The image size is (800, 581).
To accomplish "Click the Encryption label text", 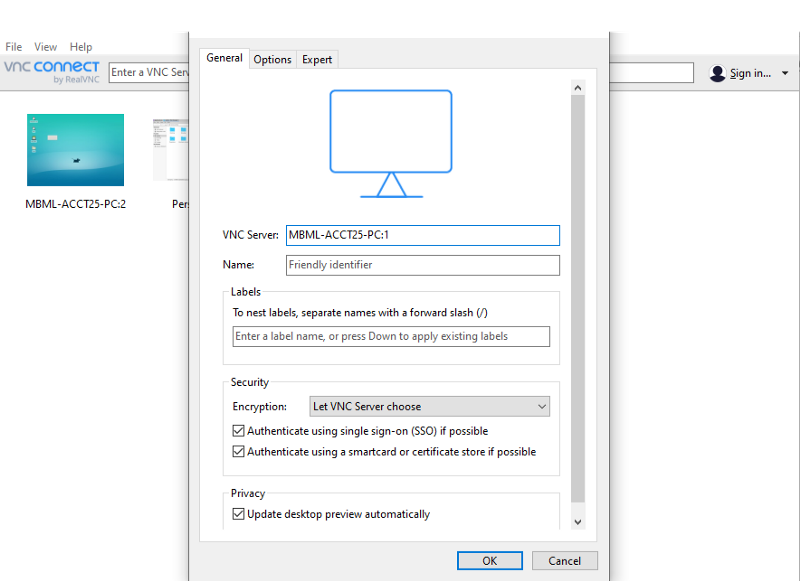I will click(x=259, y=407).
